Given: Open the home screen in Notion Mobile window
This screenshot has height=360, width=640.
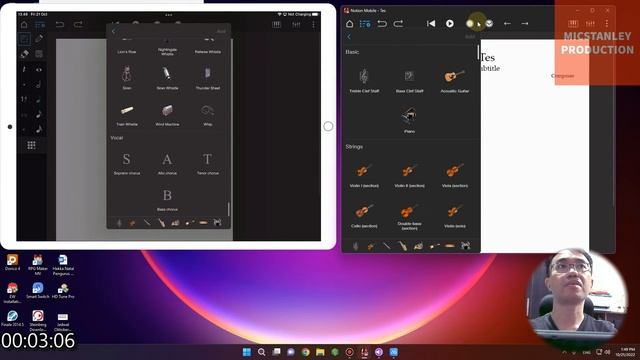Looking at the screenshot, I should (350, 24).
